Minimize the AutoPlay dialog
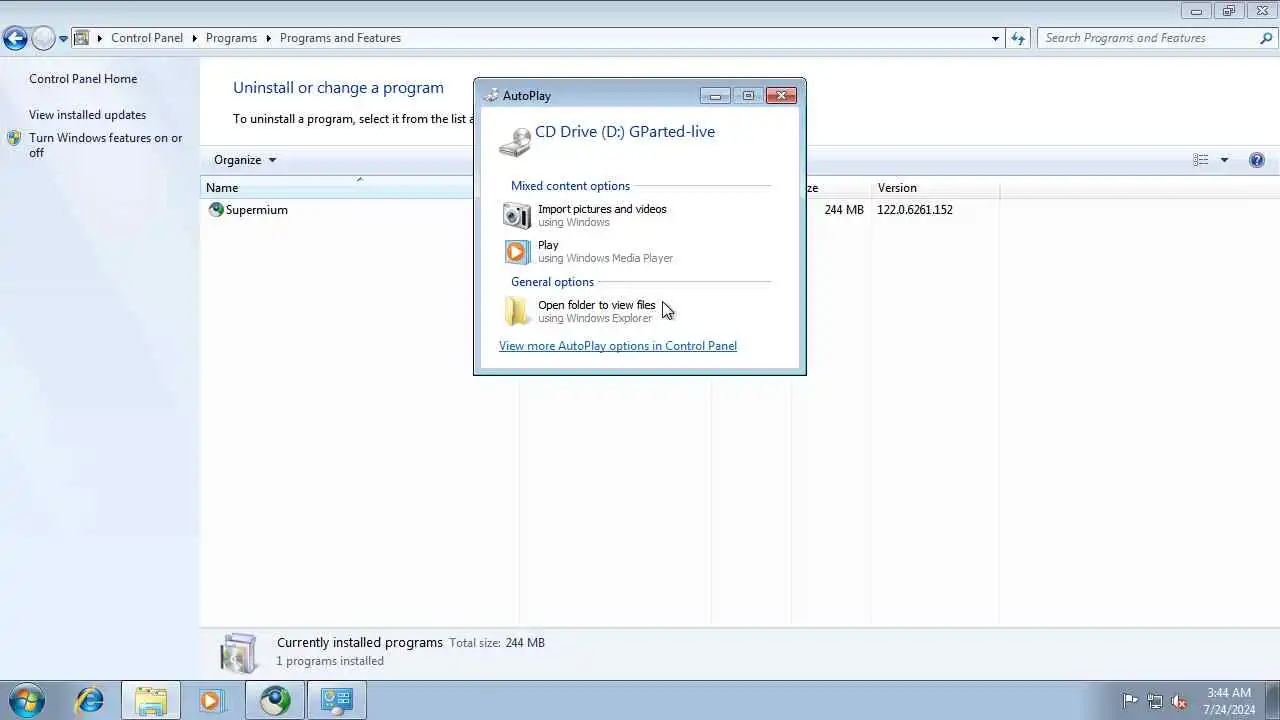 pyautogui.click(x=715, y=96)
